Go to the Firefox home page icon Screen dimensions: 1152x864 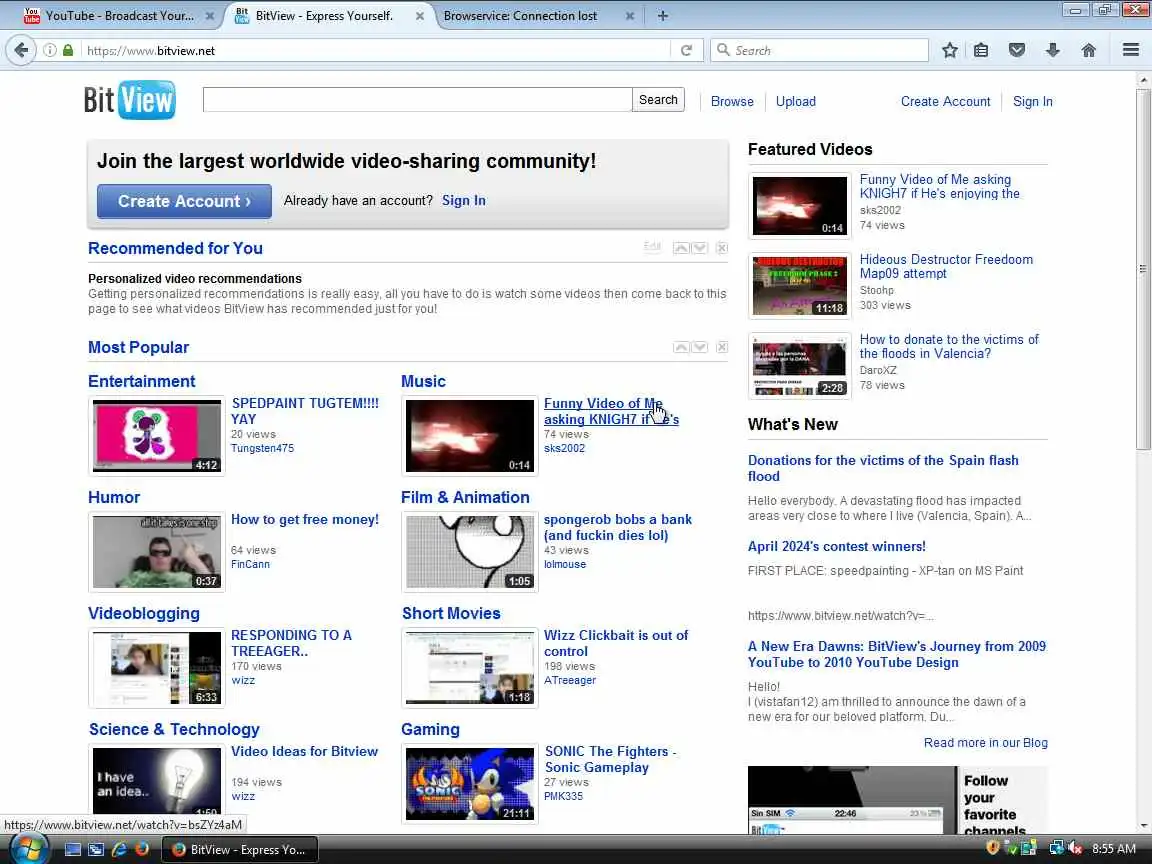1088,50
